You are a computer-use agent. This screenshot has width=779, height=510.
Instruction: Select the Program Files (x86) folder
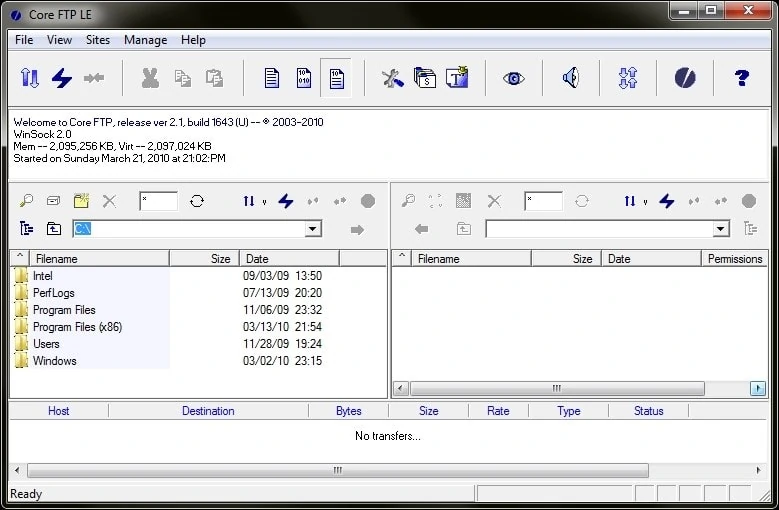(78, 327)
